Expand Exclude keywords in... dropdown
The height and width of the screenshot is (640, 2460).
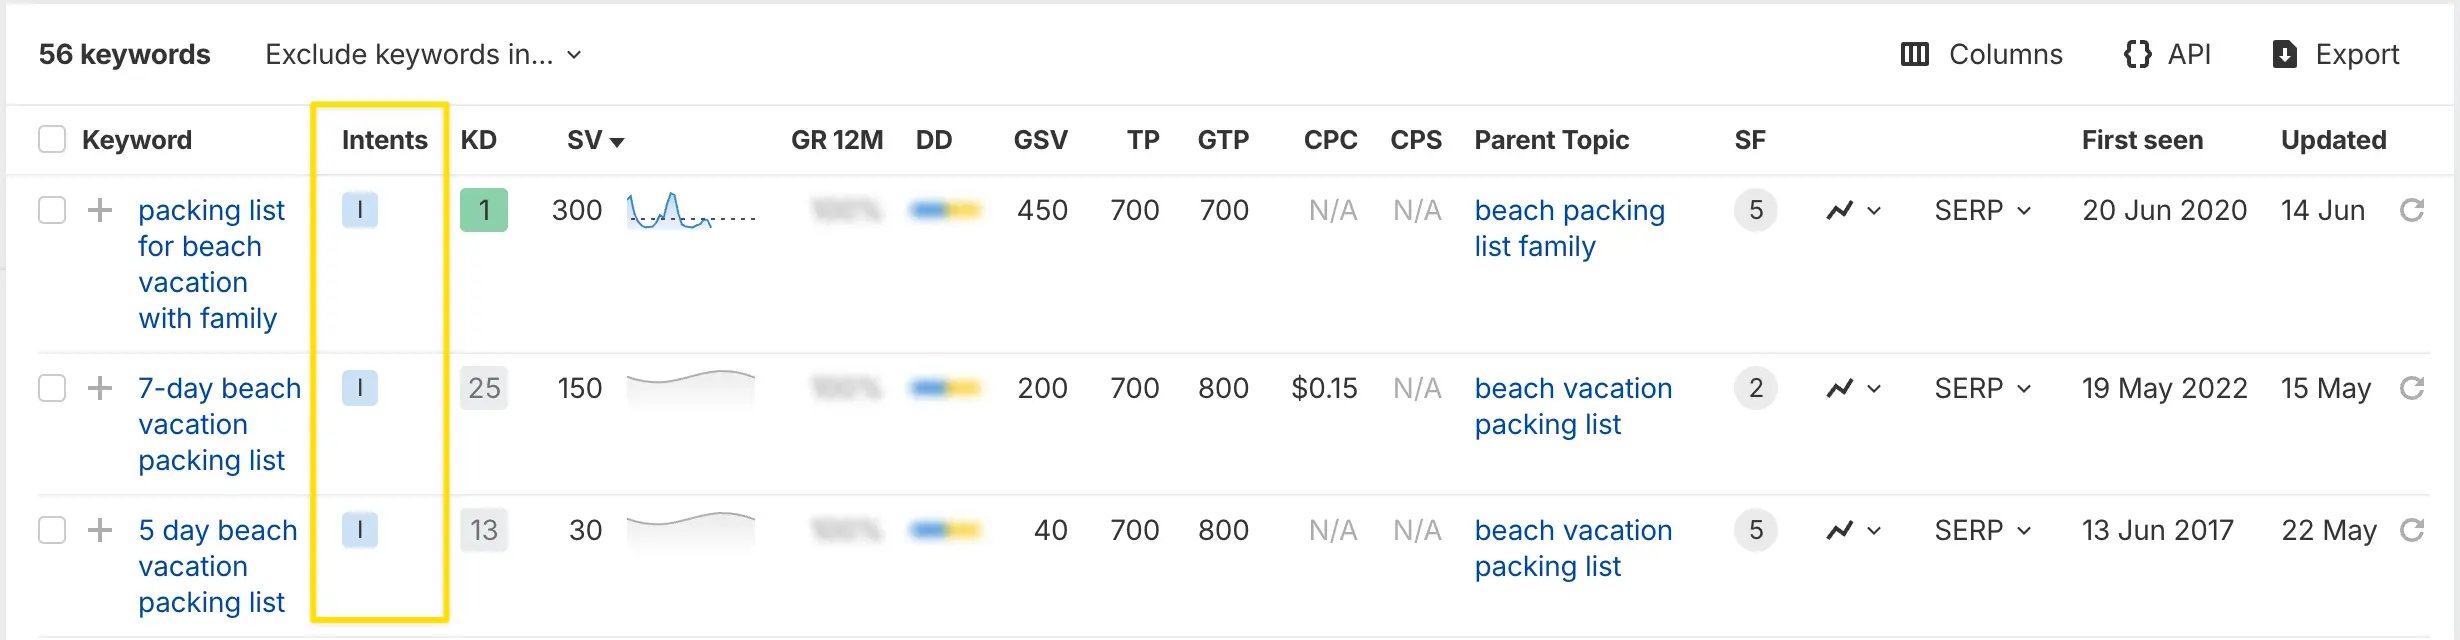pyautogui.click(x=423, y=54)
